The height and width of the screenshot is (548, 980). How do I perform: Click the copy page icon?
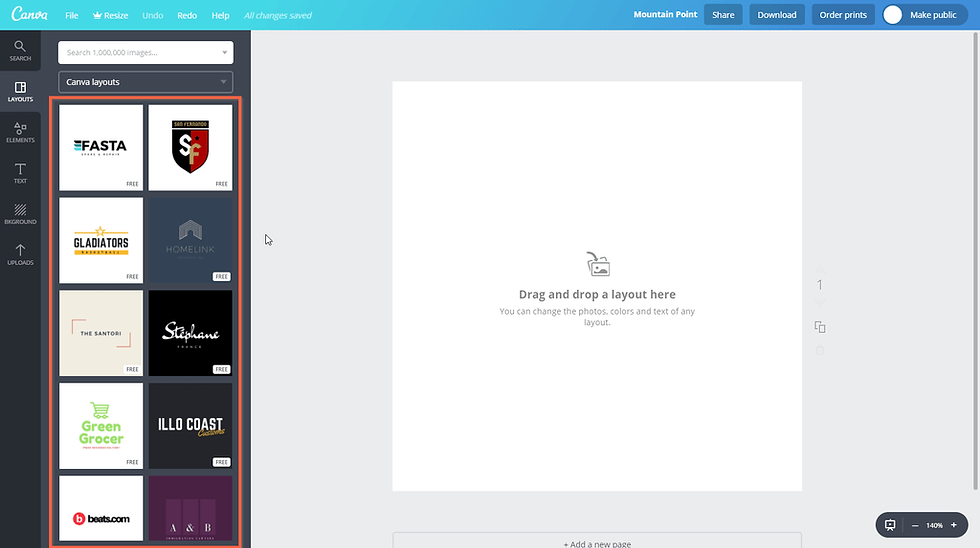coord(820,327)
